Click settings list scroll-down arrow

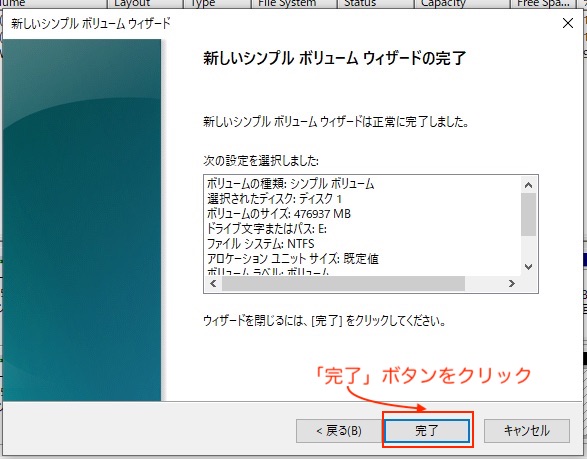[529, 267]
